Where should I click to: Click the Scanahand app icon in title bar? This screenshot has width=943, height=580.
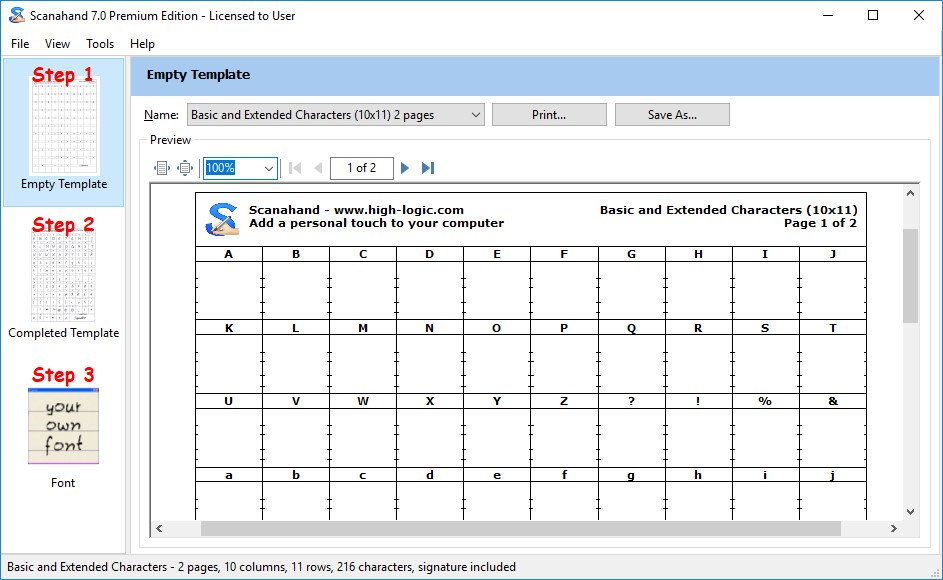[16, 16]
